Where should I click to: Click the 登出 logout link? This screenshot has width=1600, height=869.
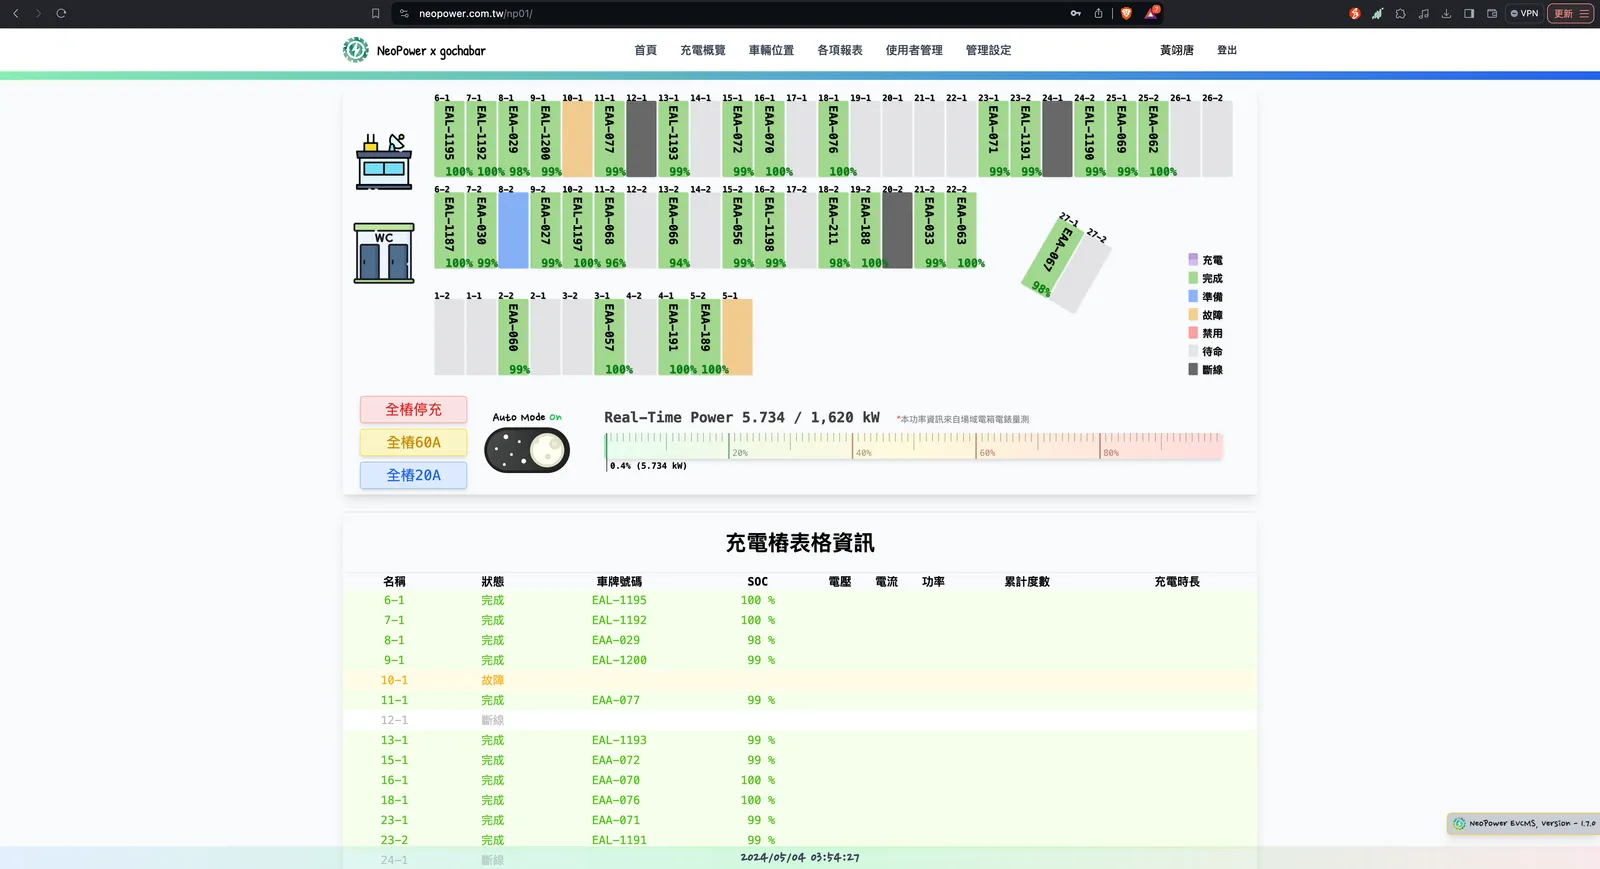pos(1227,50)
